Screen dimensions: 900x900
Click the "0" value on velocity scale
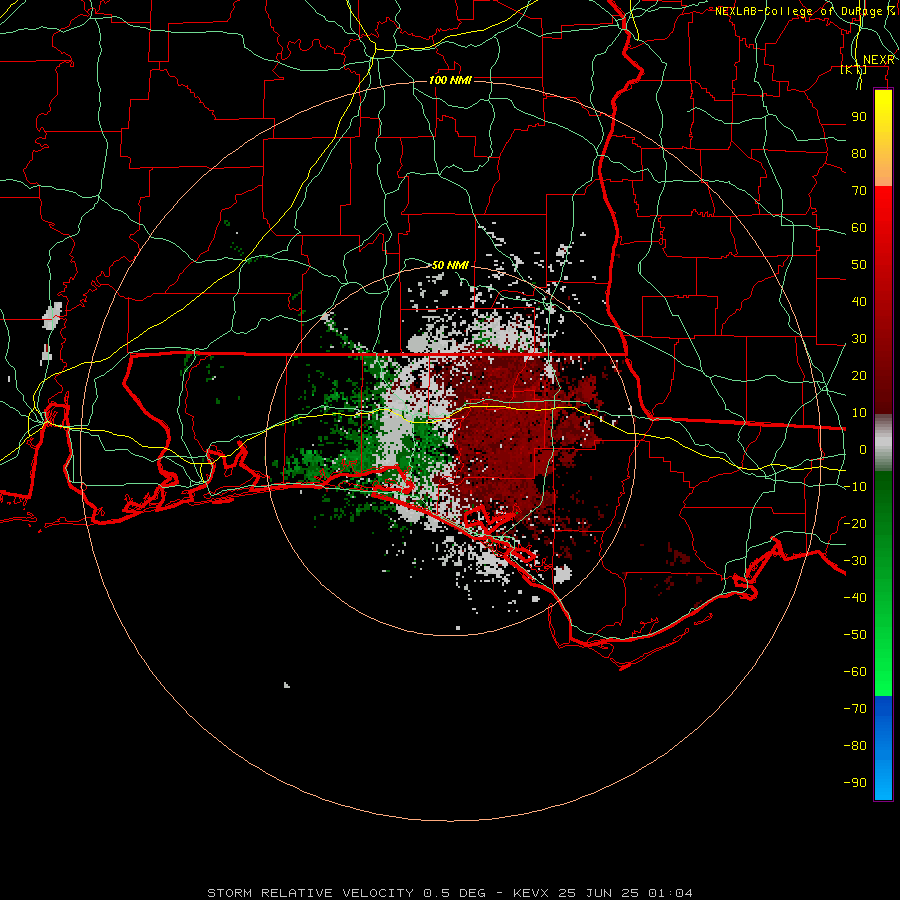863,449
